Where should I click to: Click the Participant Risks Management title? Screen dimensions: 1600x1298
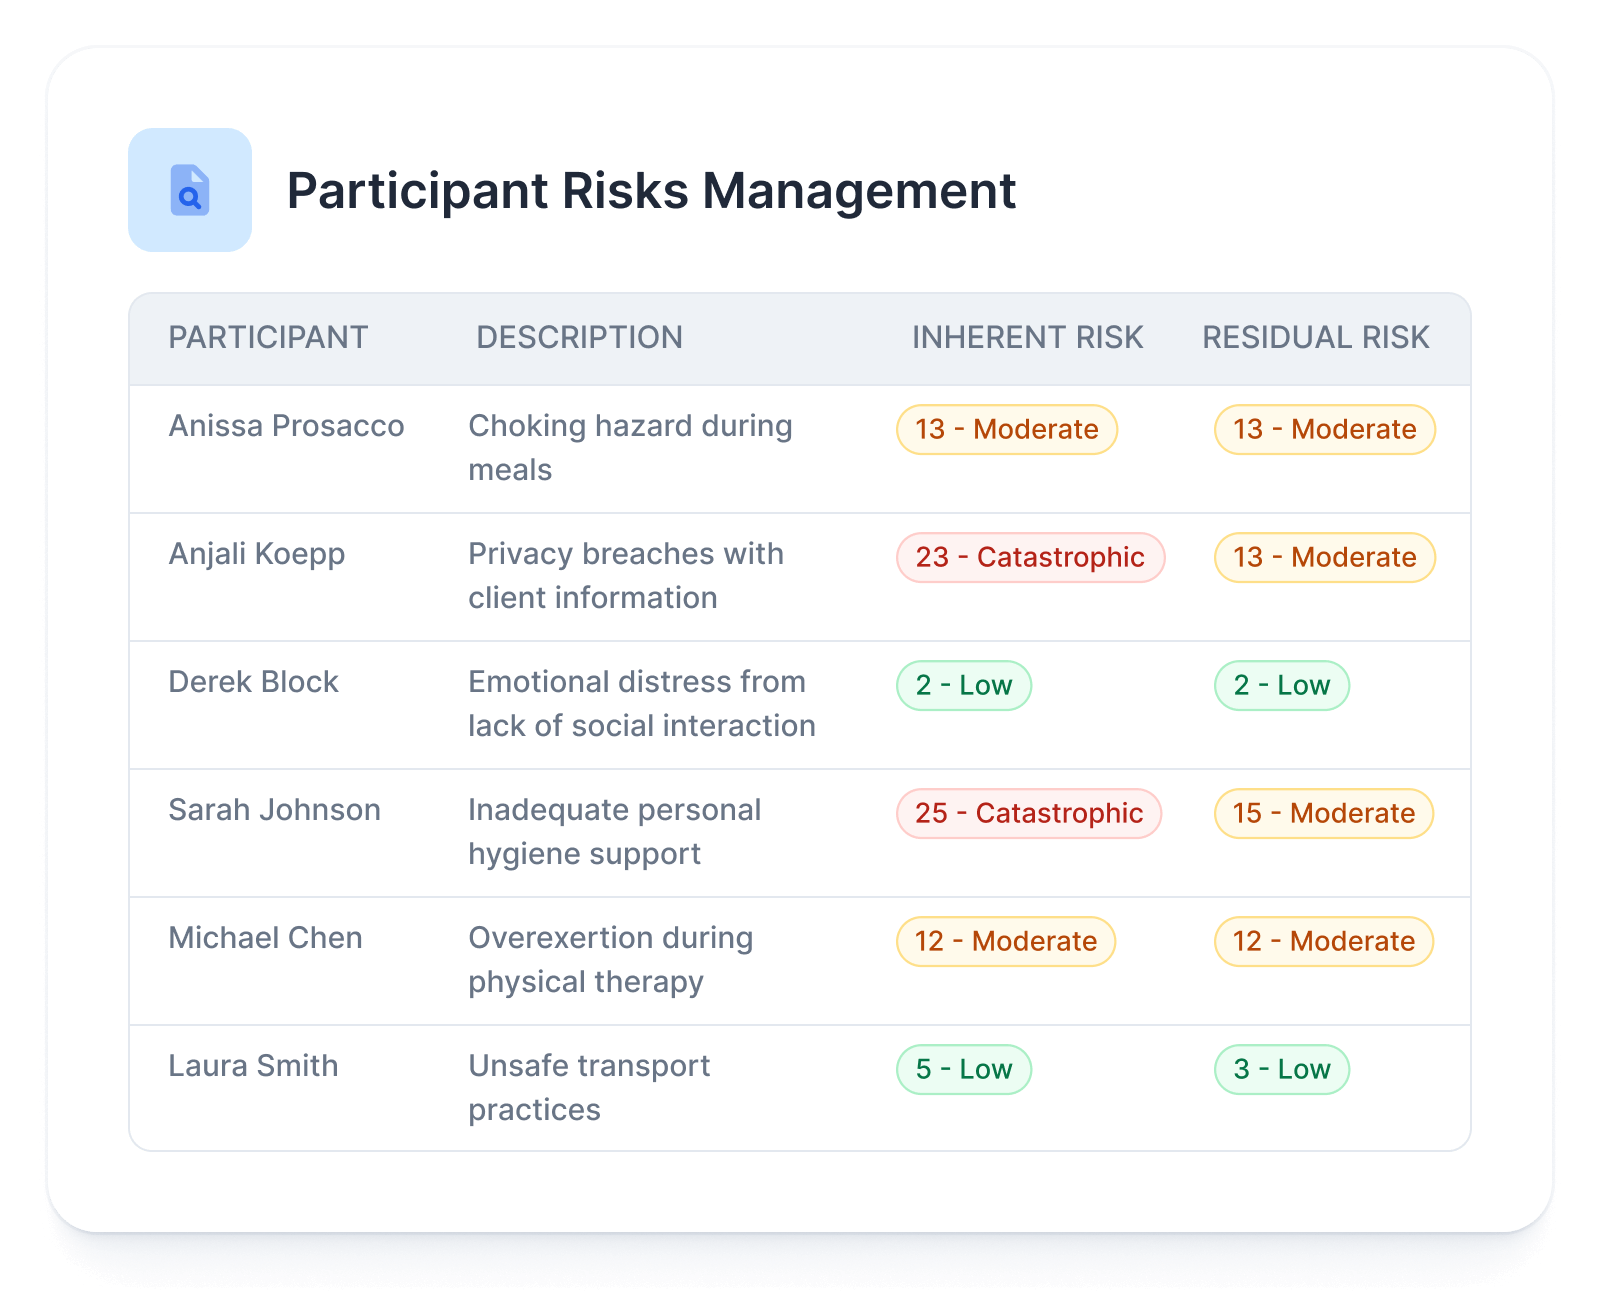click(651, 191)
